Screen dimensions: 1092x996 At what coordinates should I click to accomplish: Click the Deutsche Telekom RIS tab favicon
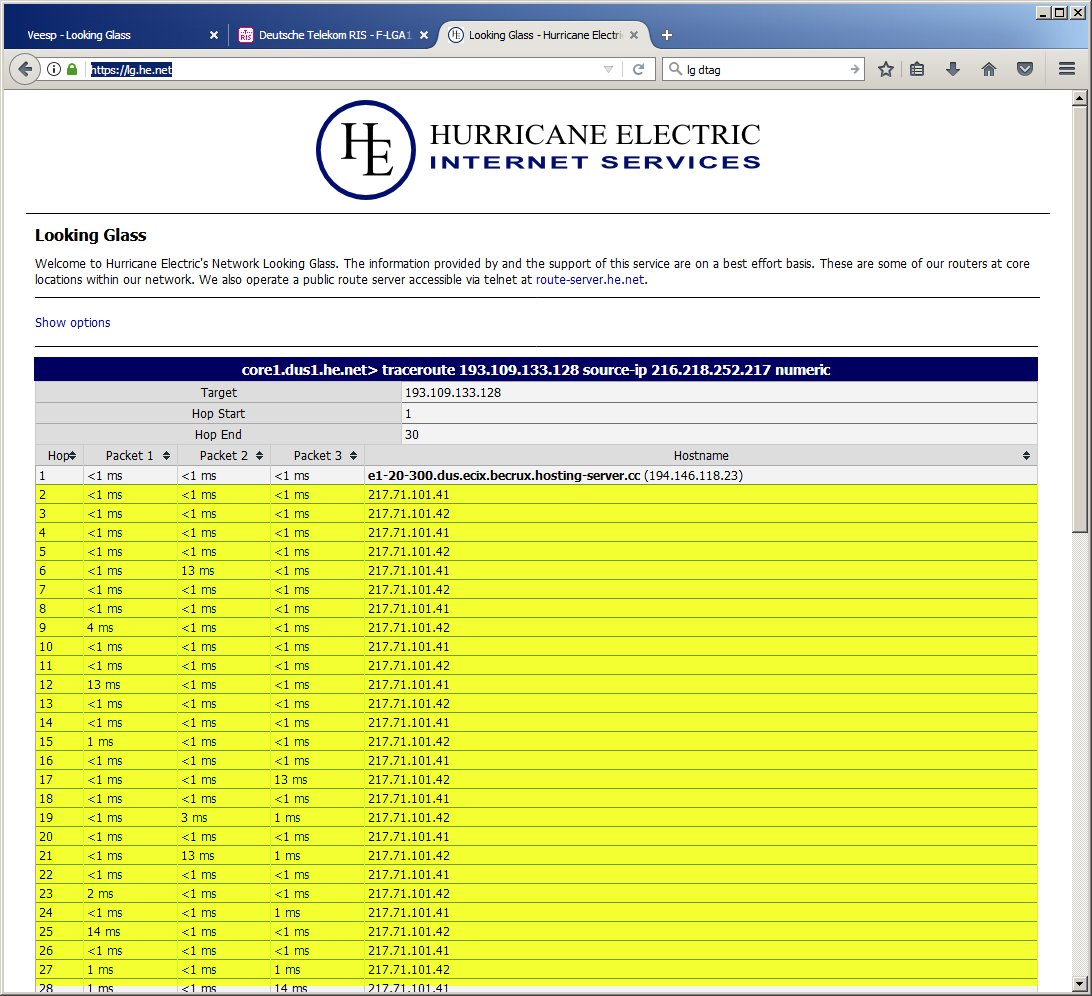pos(245,35)
